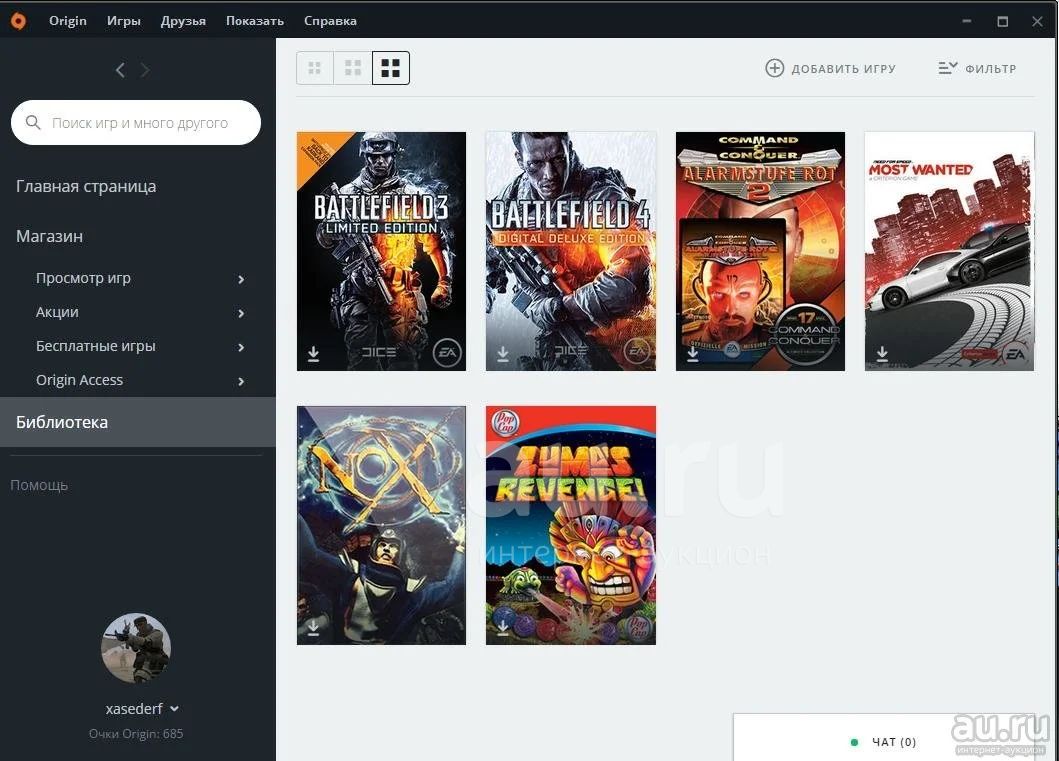Image resolution: width=1059 pixels, height=761 pixels.
Task: Select the Battlefield 4 Digital Deluxe cover
Action: 571,251
